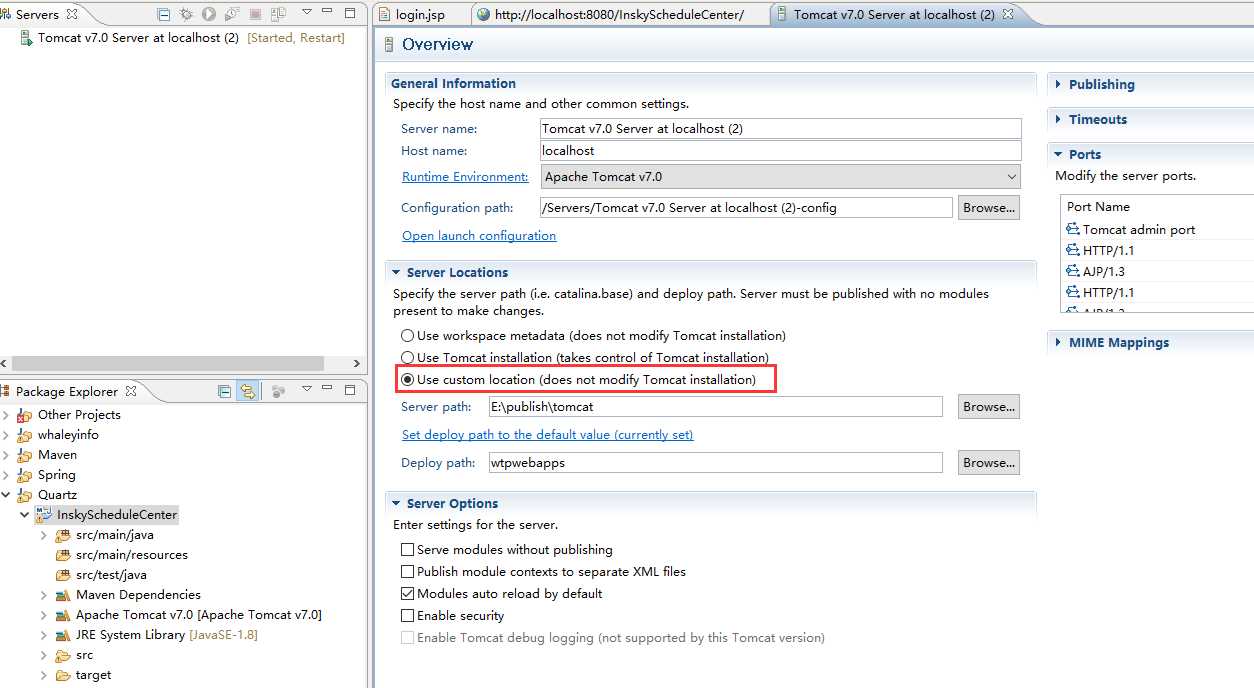The width and height of the screenshot is (1254, 688).
Task: Enable Serve modules without publishing
Action: tap(407, 550)
